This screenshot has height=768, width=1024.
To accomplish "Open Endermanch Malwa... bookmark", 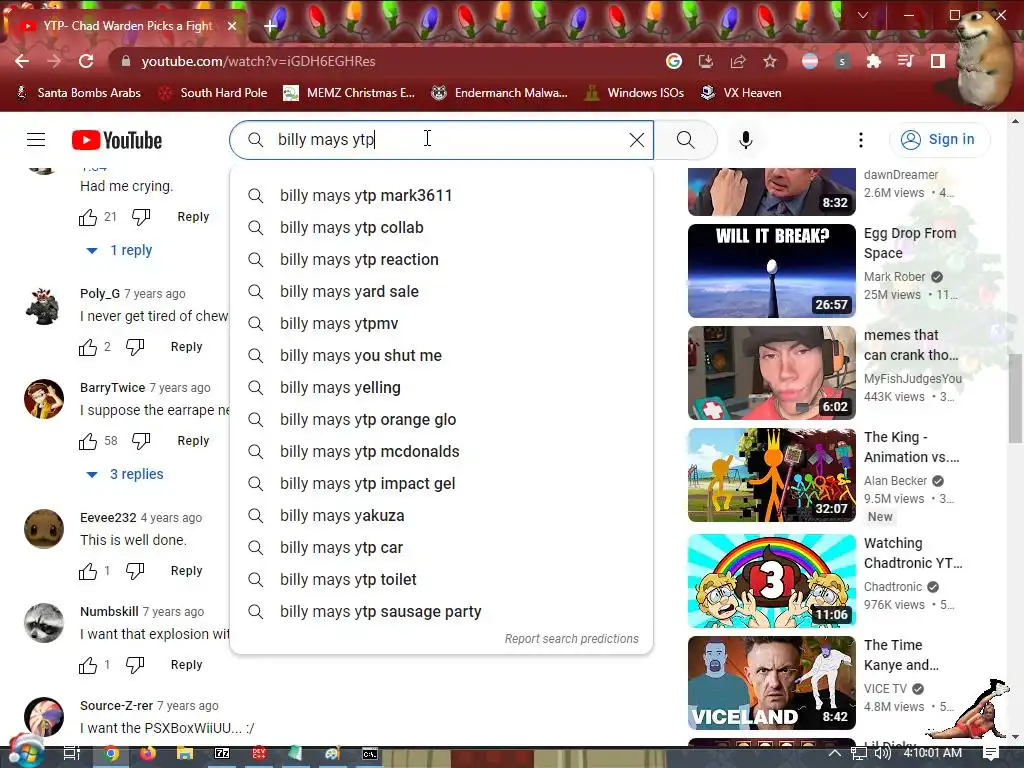I will [500, 93].
